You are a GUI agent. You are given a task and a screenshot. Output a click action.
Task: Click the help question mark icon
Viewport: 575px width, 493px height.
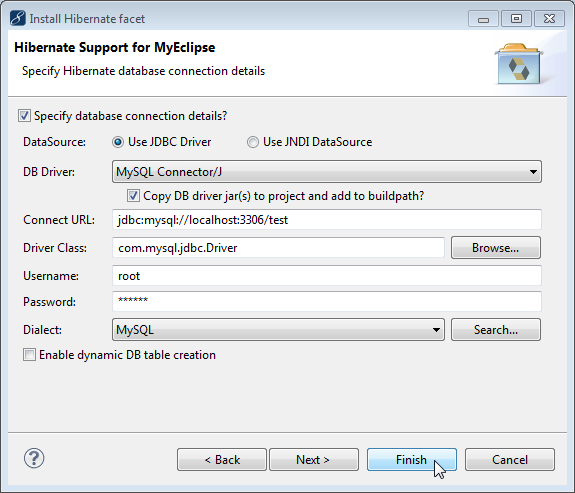pyautogui.click(x=34, y=458)
